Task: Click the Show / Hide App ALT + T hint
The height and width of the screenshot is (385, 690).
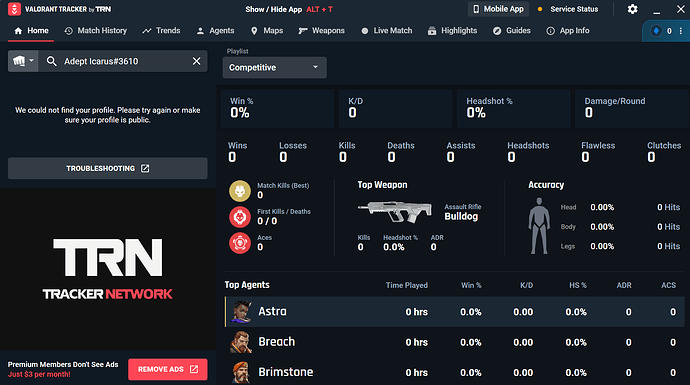Action: click(289, 9)
